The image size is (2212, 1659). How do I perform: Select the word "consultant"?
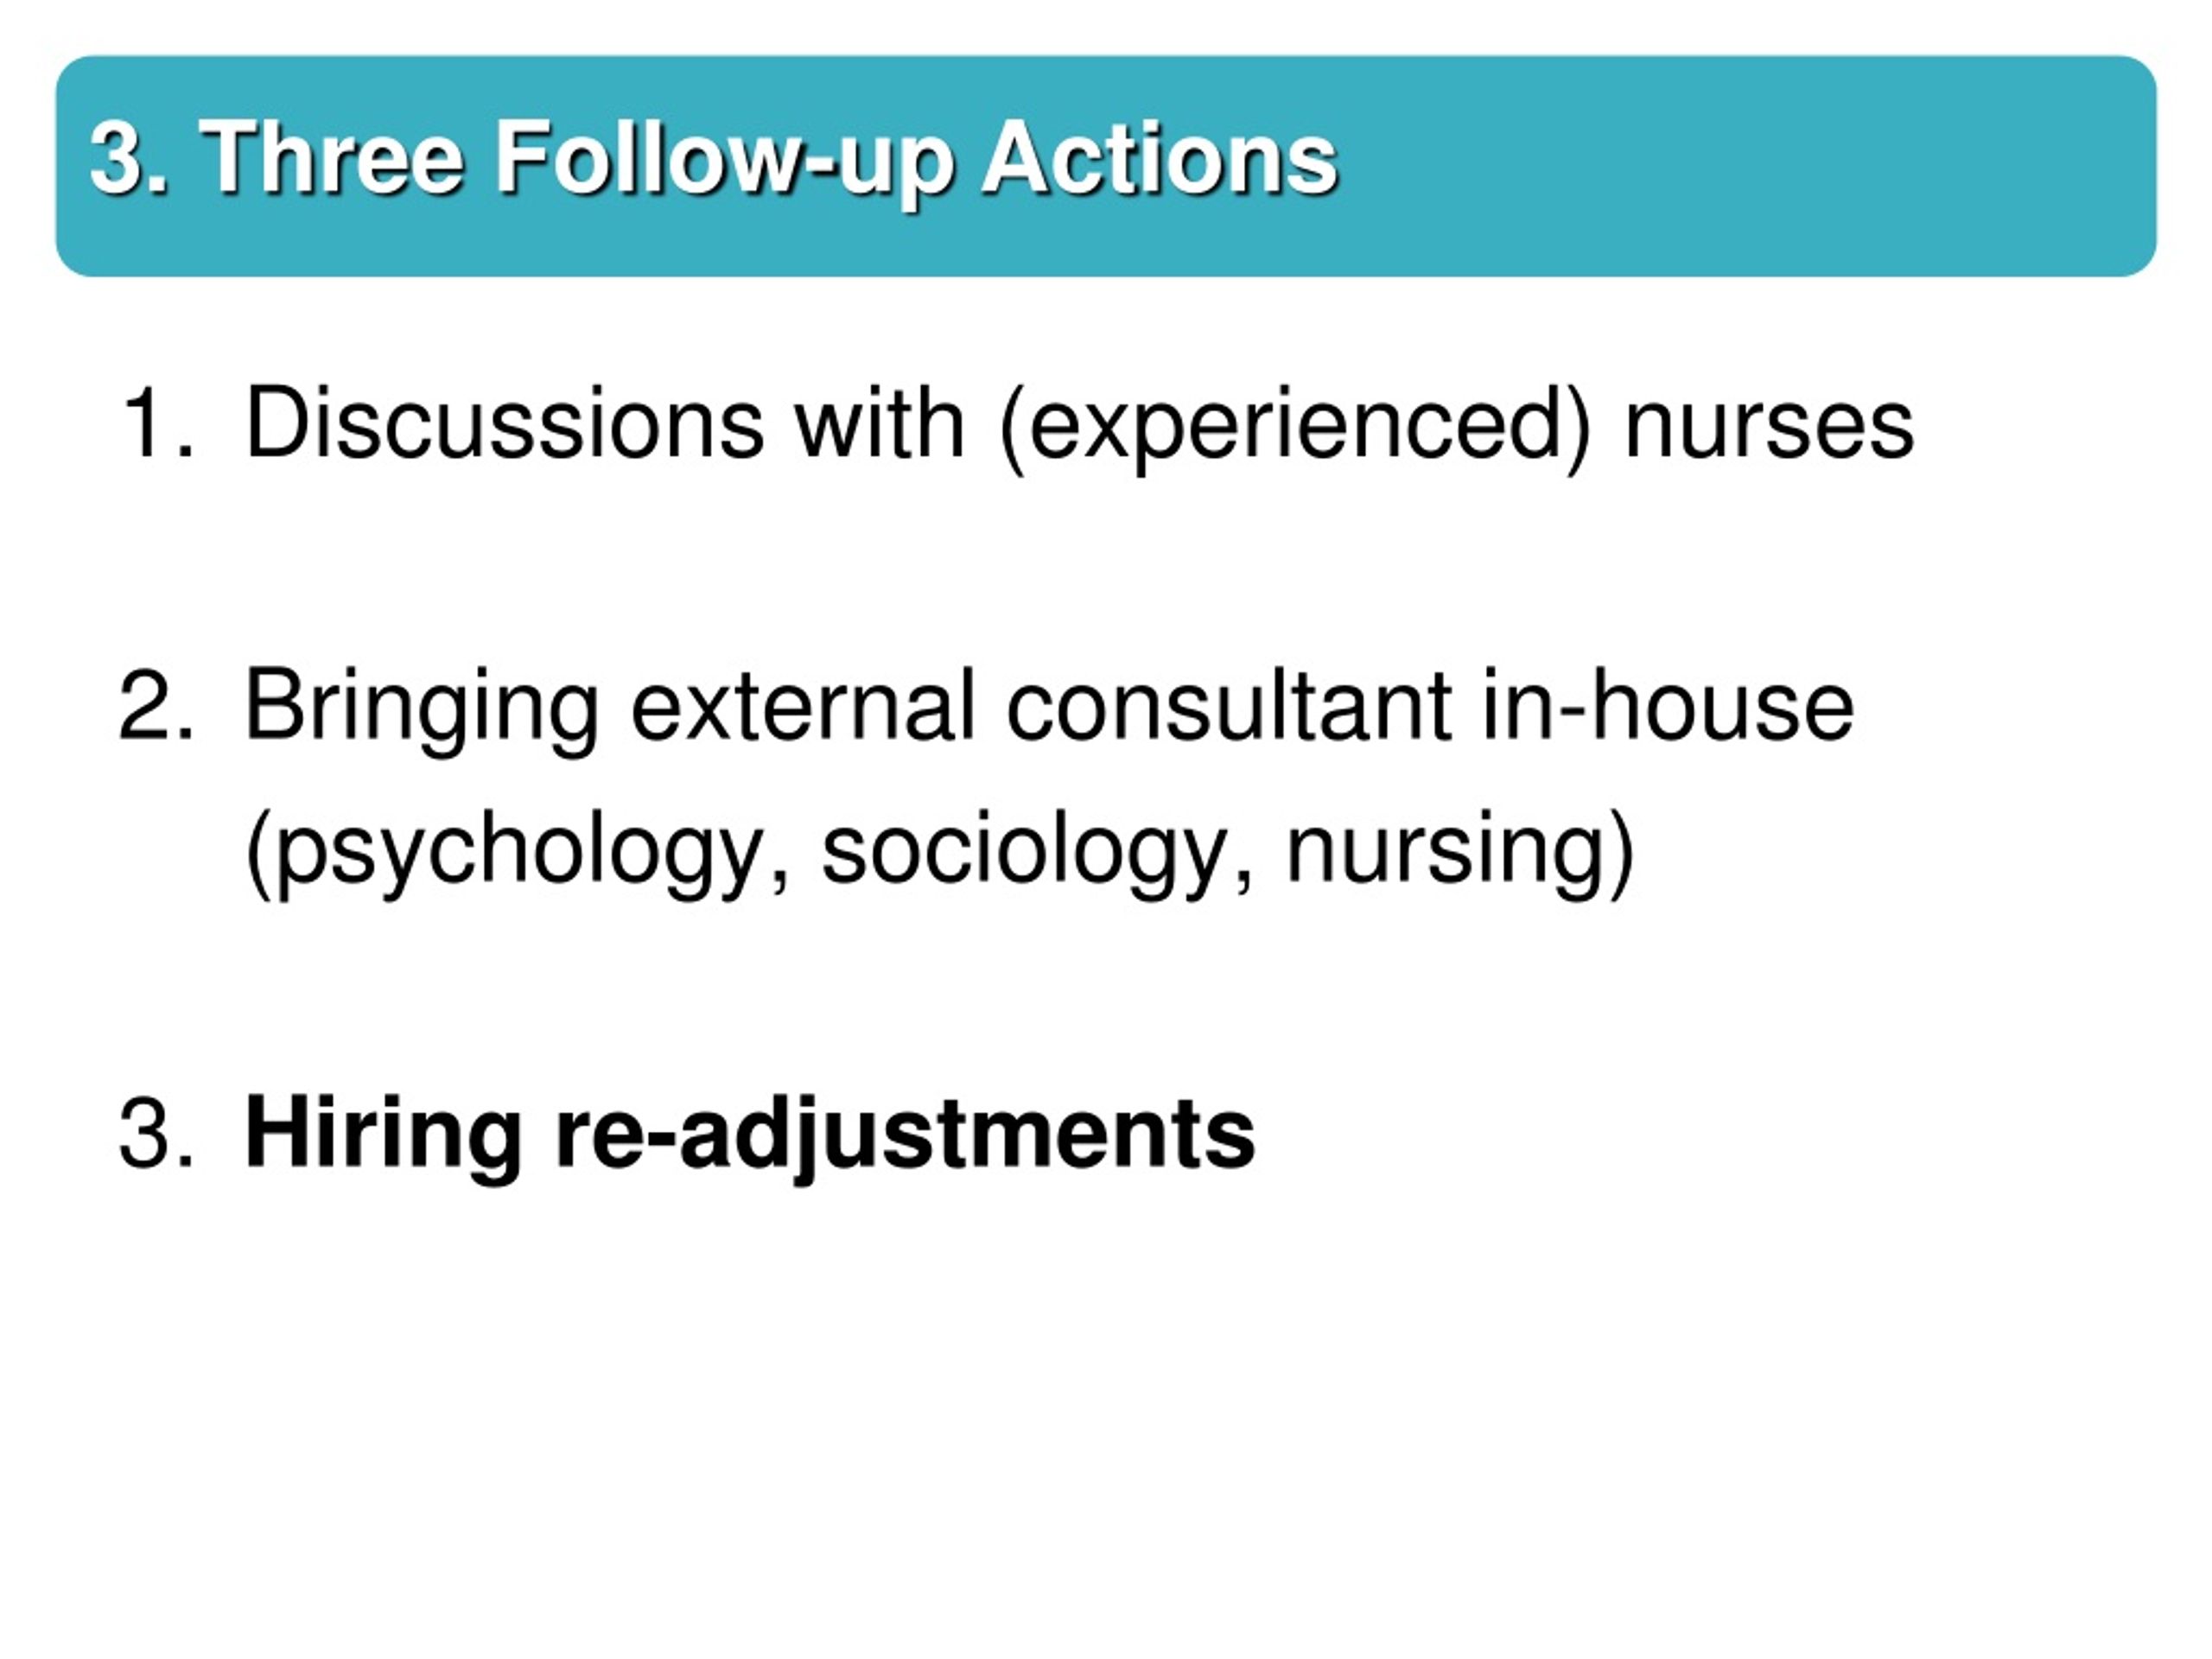pyautogui.click(x=1229, y=706)
